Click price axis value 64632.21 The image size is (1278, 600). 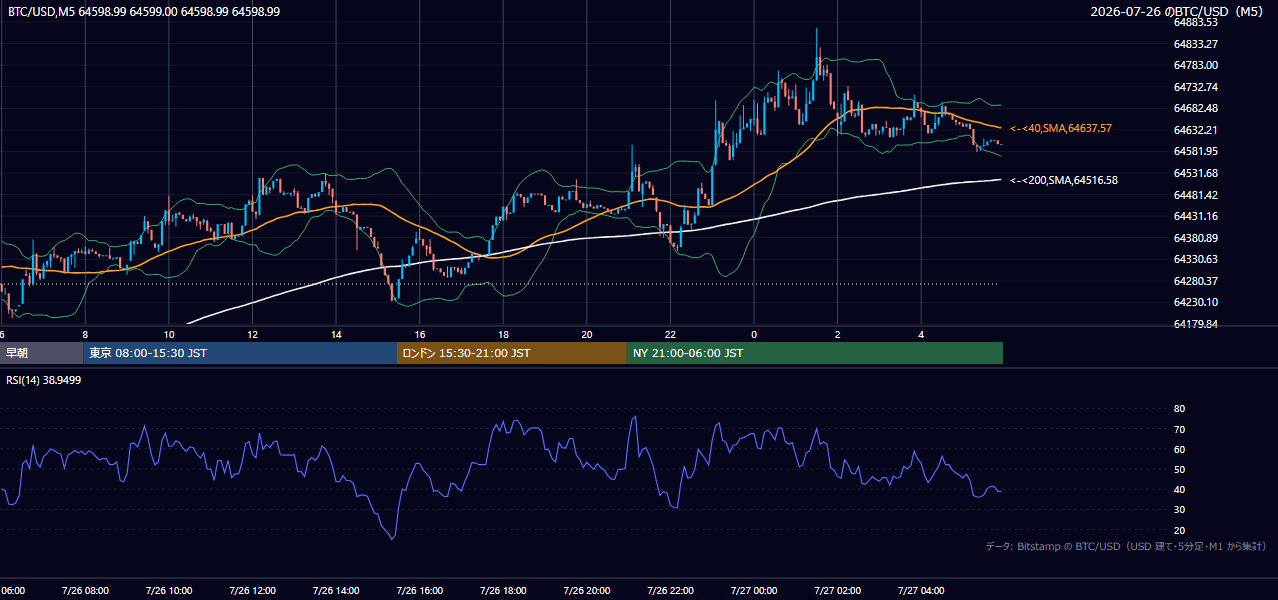coord(1195,130)
